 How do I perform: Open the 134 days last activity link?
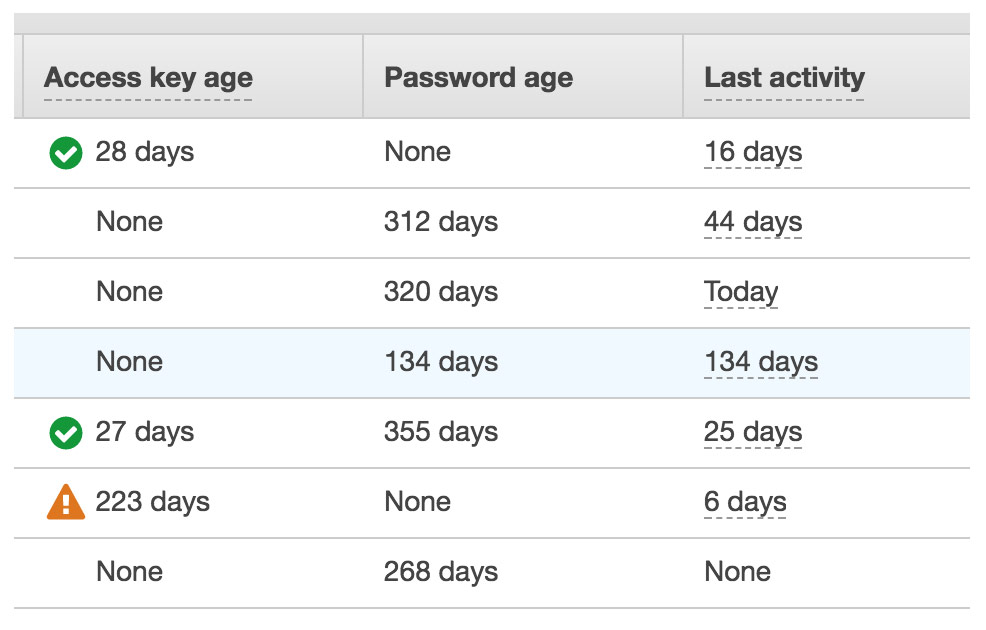[x=761, y=362]
